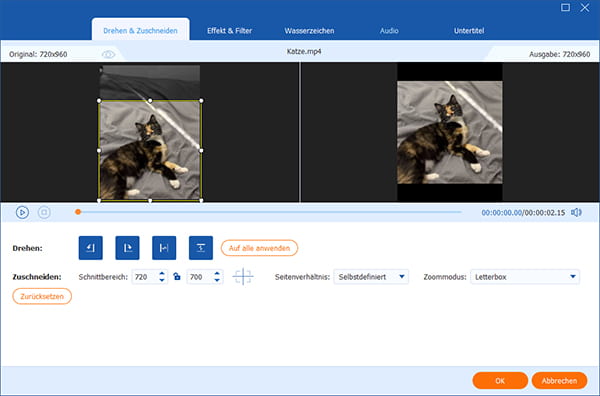Image resolution: width=600 pixels, height=396 pixels.
Task: Flip video vertically
Action: point(201,248)
